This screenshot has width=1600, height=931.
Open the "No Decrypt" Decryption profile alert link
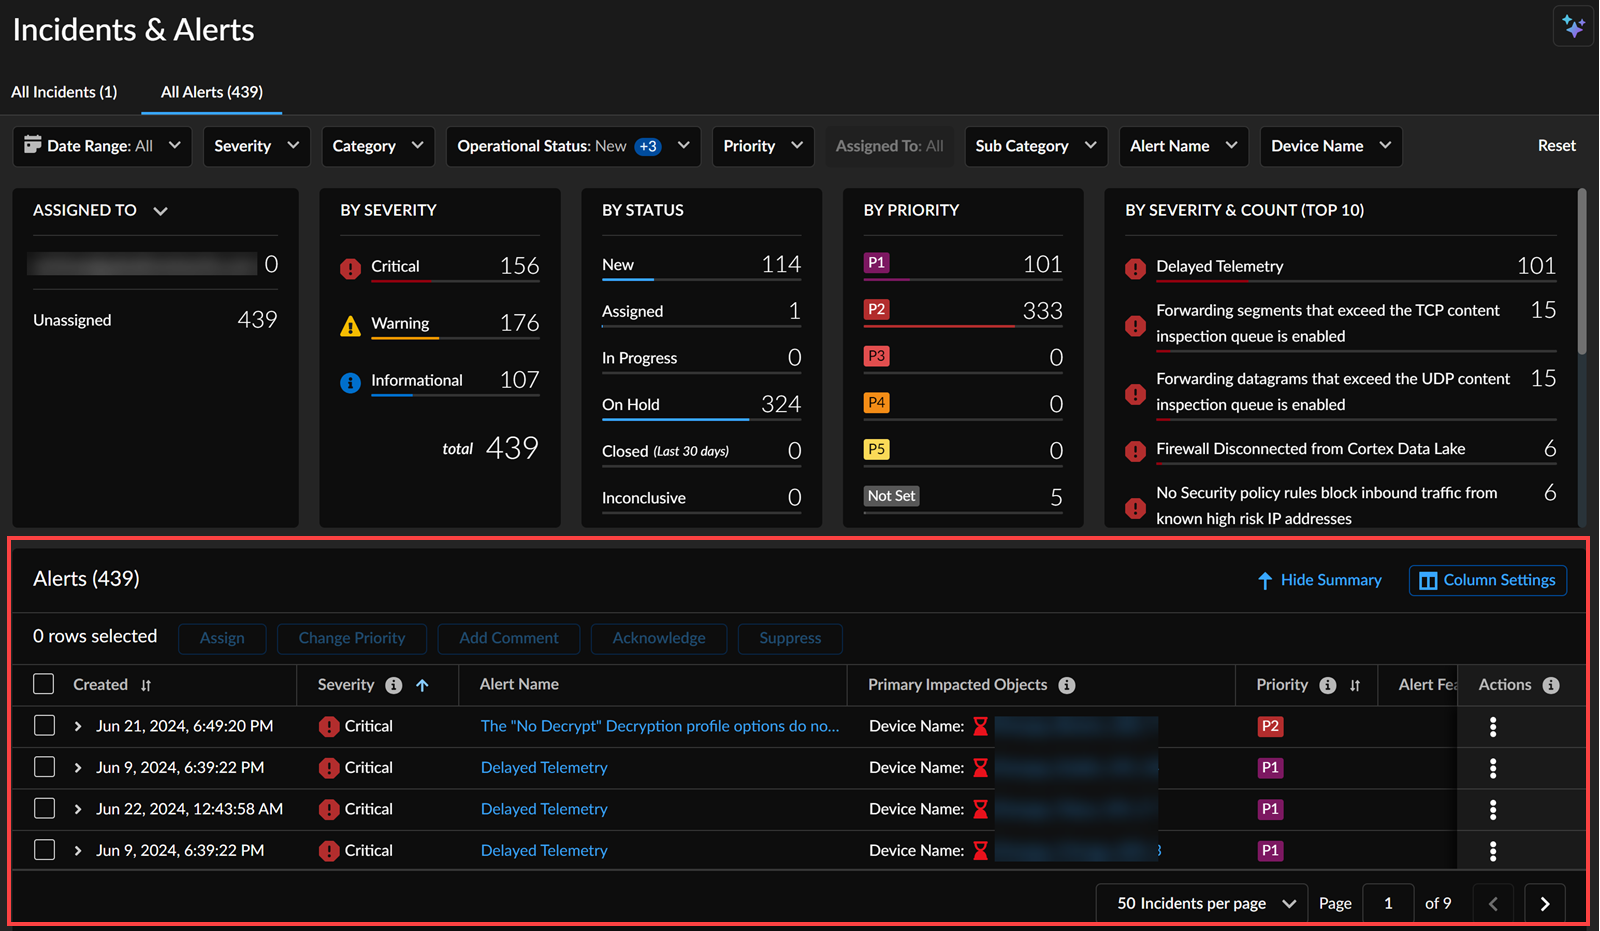pyautogui.click(x=660, y=726)
